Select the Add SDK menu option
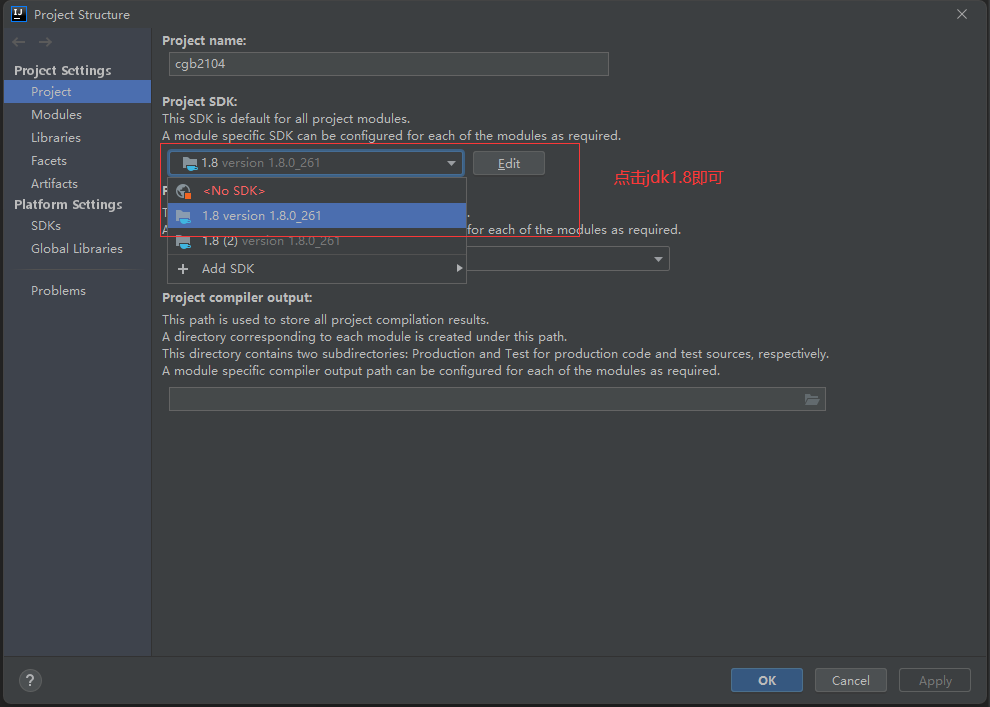Image resolution: width=990 pixels, height=707 pixels. click(x=317, y=269)
